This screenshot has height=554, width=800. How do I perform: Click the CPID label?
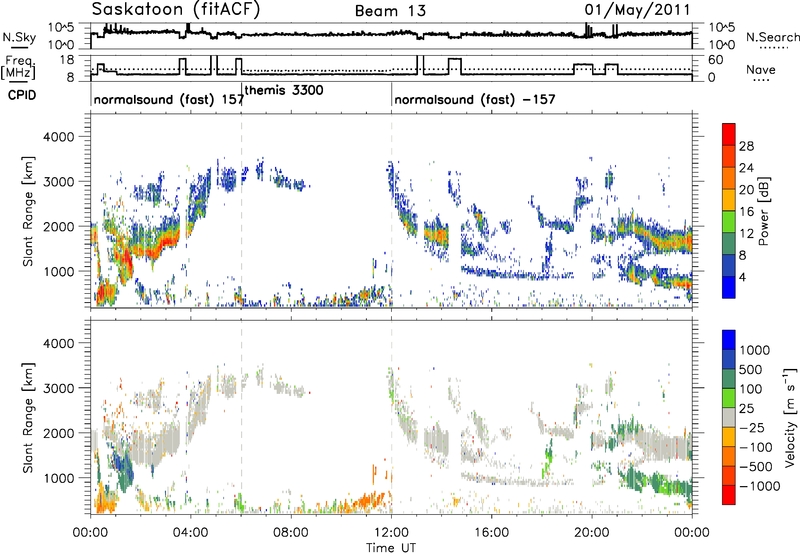(x=22, y=95)
